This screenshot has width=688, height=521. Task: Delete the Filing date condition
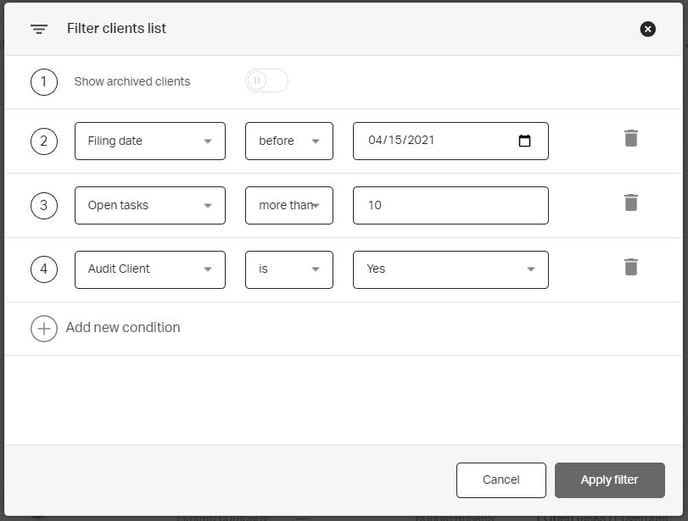pos(630,139)
